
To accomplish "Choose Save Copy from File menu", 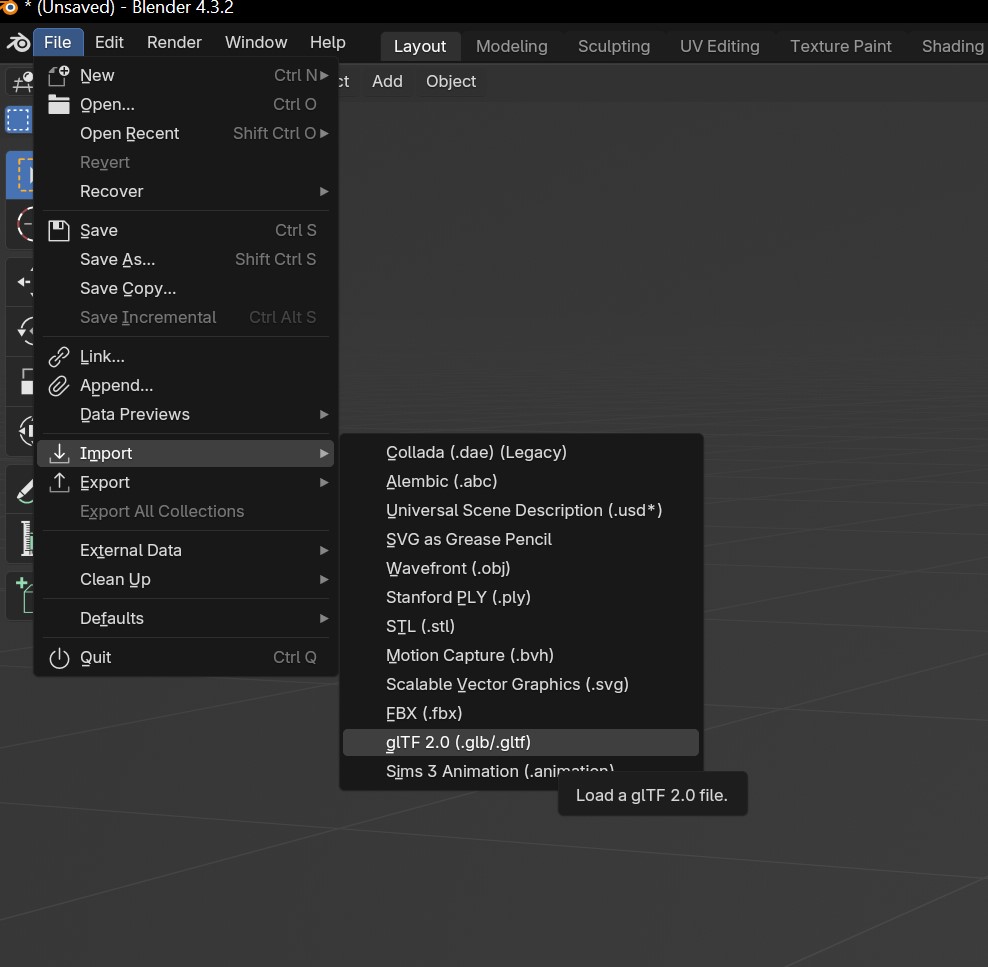I will pos(185,289).
